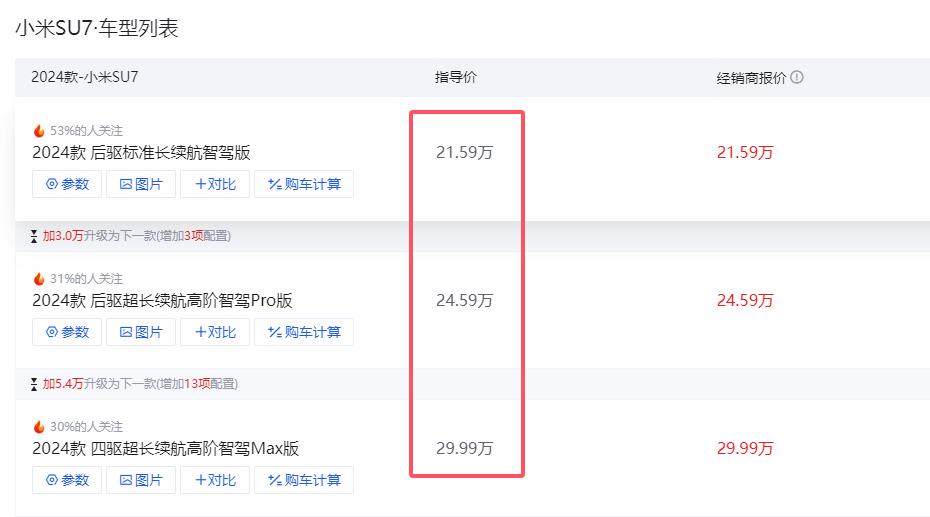This screenshot has width=930, height=517.
Task: Click the red 29.99万 dealer price
Action: point(745,448)
